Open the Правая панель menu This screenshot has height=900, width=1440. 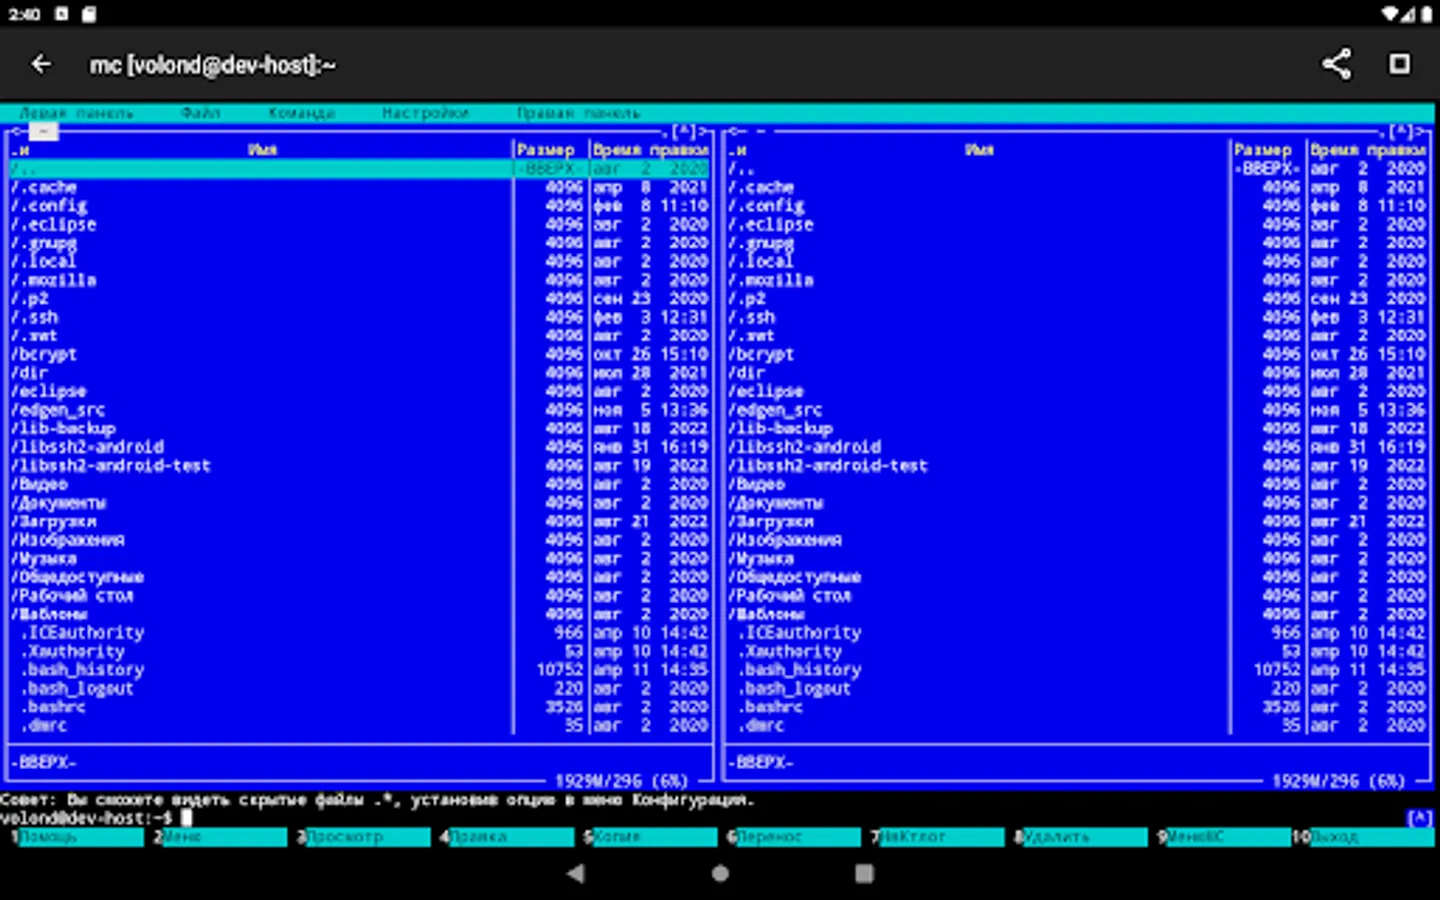pyautogui.click(x=578, y=113)
